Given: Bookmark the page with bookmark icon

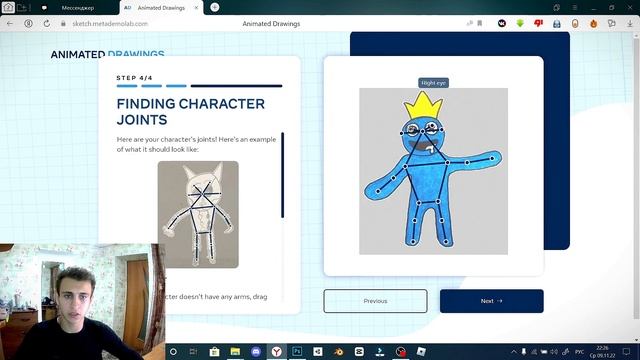Looking at the screenshot, I should [x=480, y=24].
